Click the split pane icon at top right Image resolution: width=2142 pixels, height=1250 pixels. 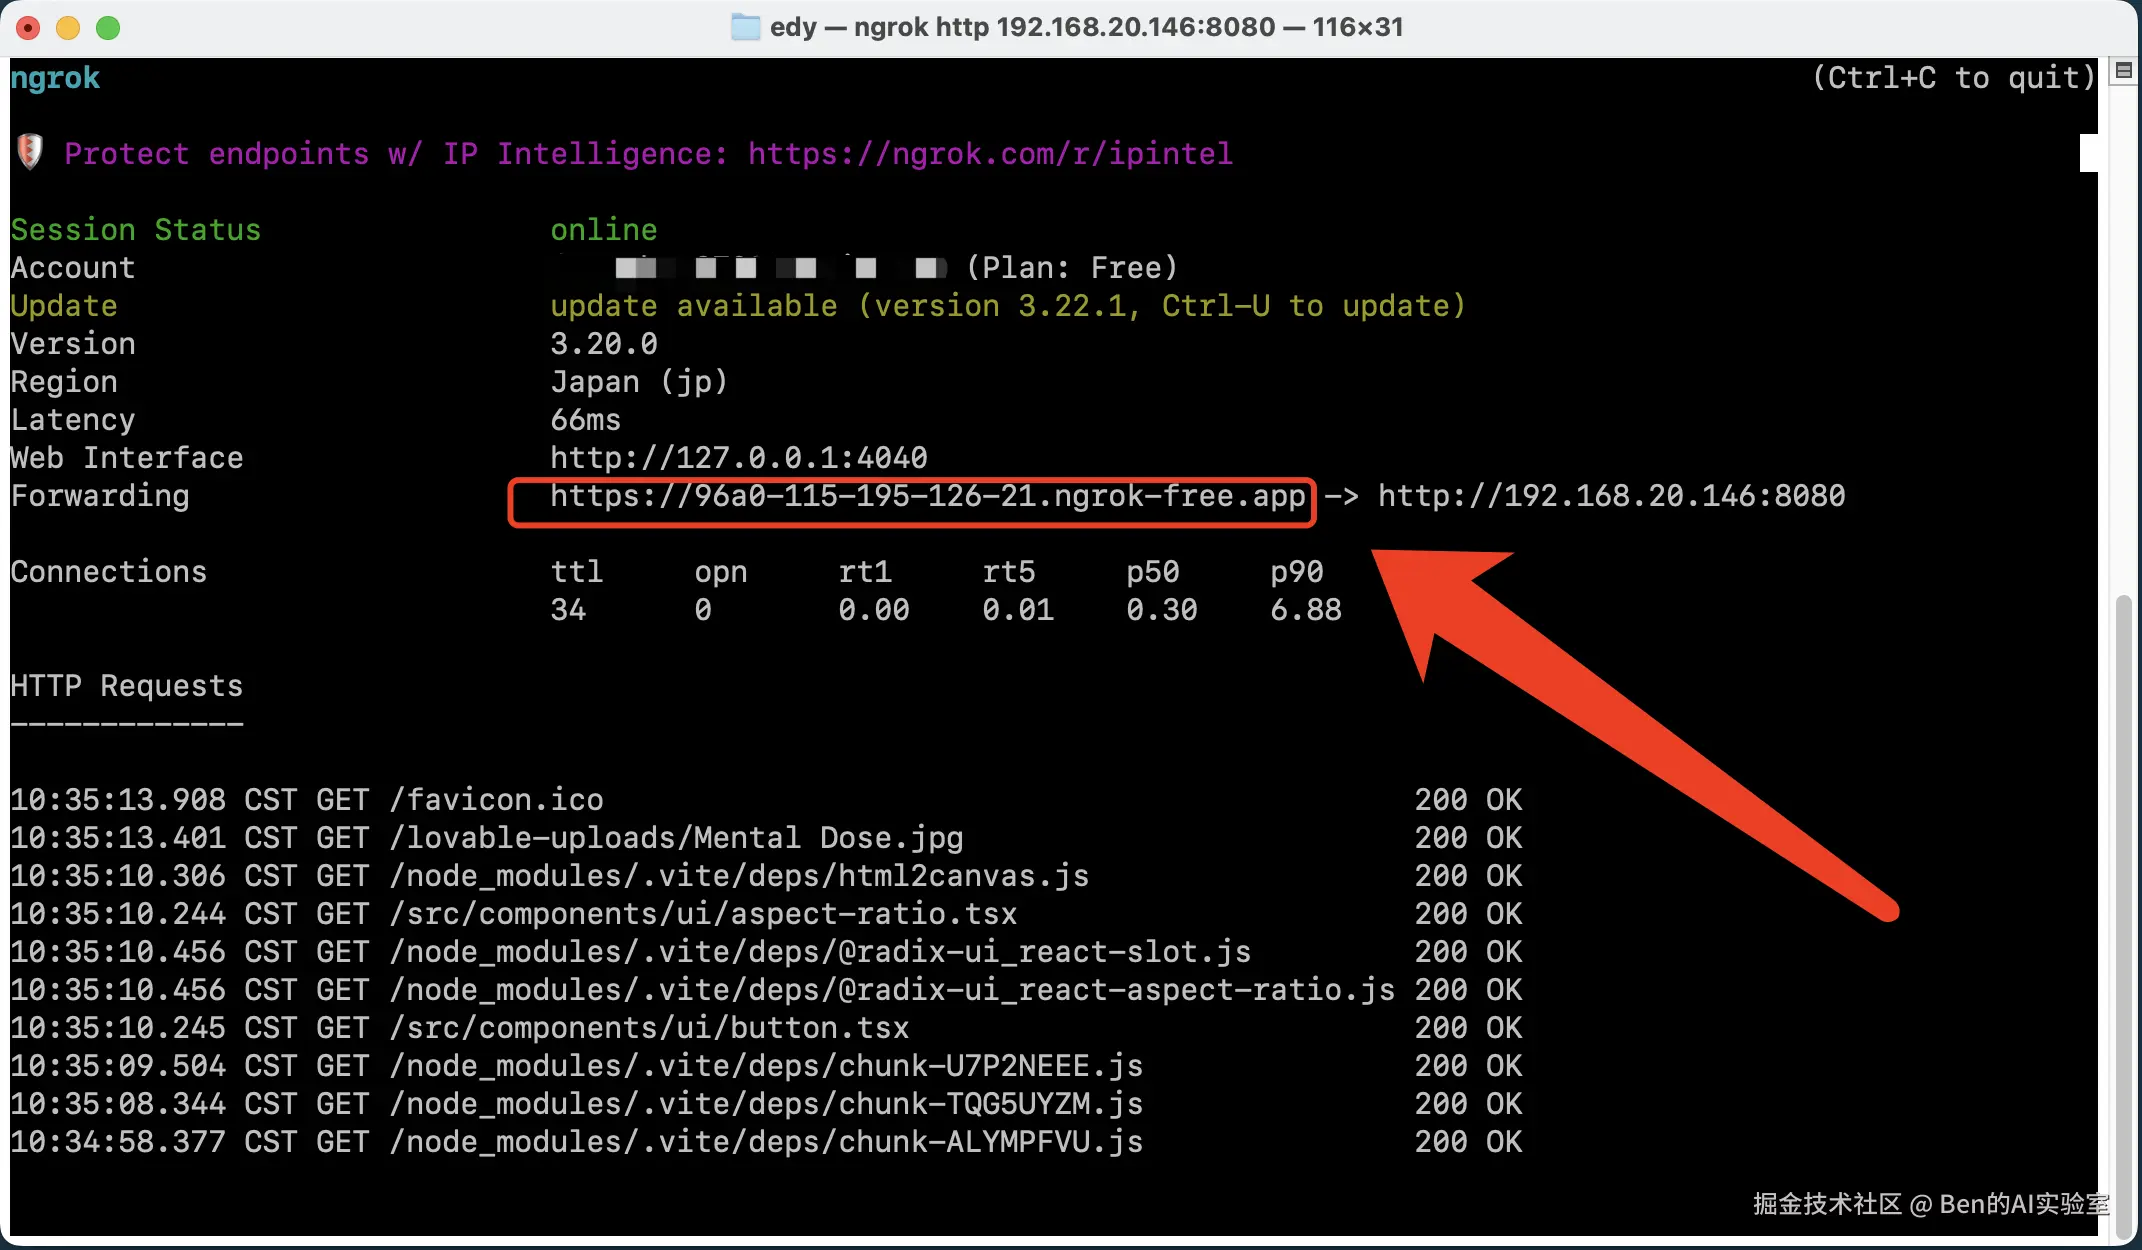click(x=2124, y=71)
